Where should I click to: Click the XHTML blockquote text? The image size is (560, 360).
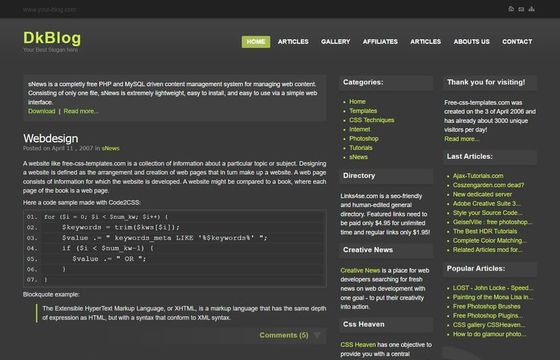[184, 313]
